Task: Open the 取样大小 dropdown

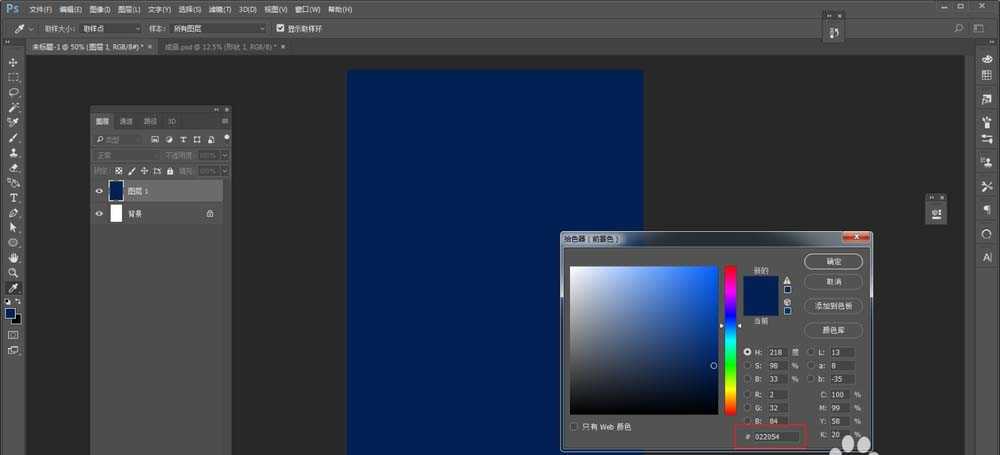Action: (110, 29)
